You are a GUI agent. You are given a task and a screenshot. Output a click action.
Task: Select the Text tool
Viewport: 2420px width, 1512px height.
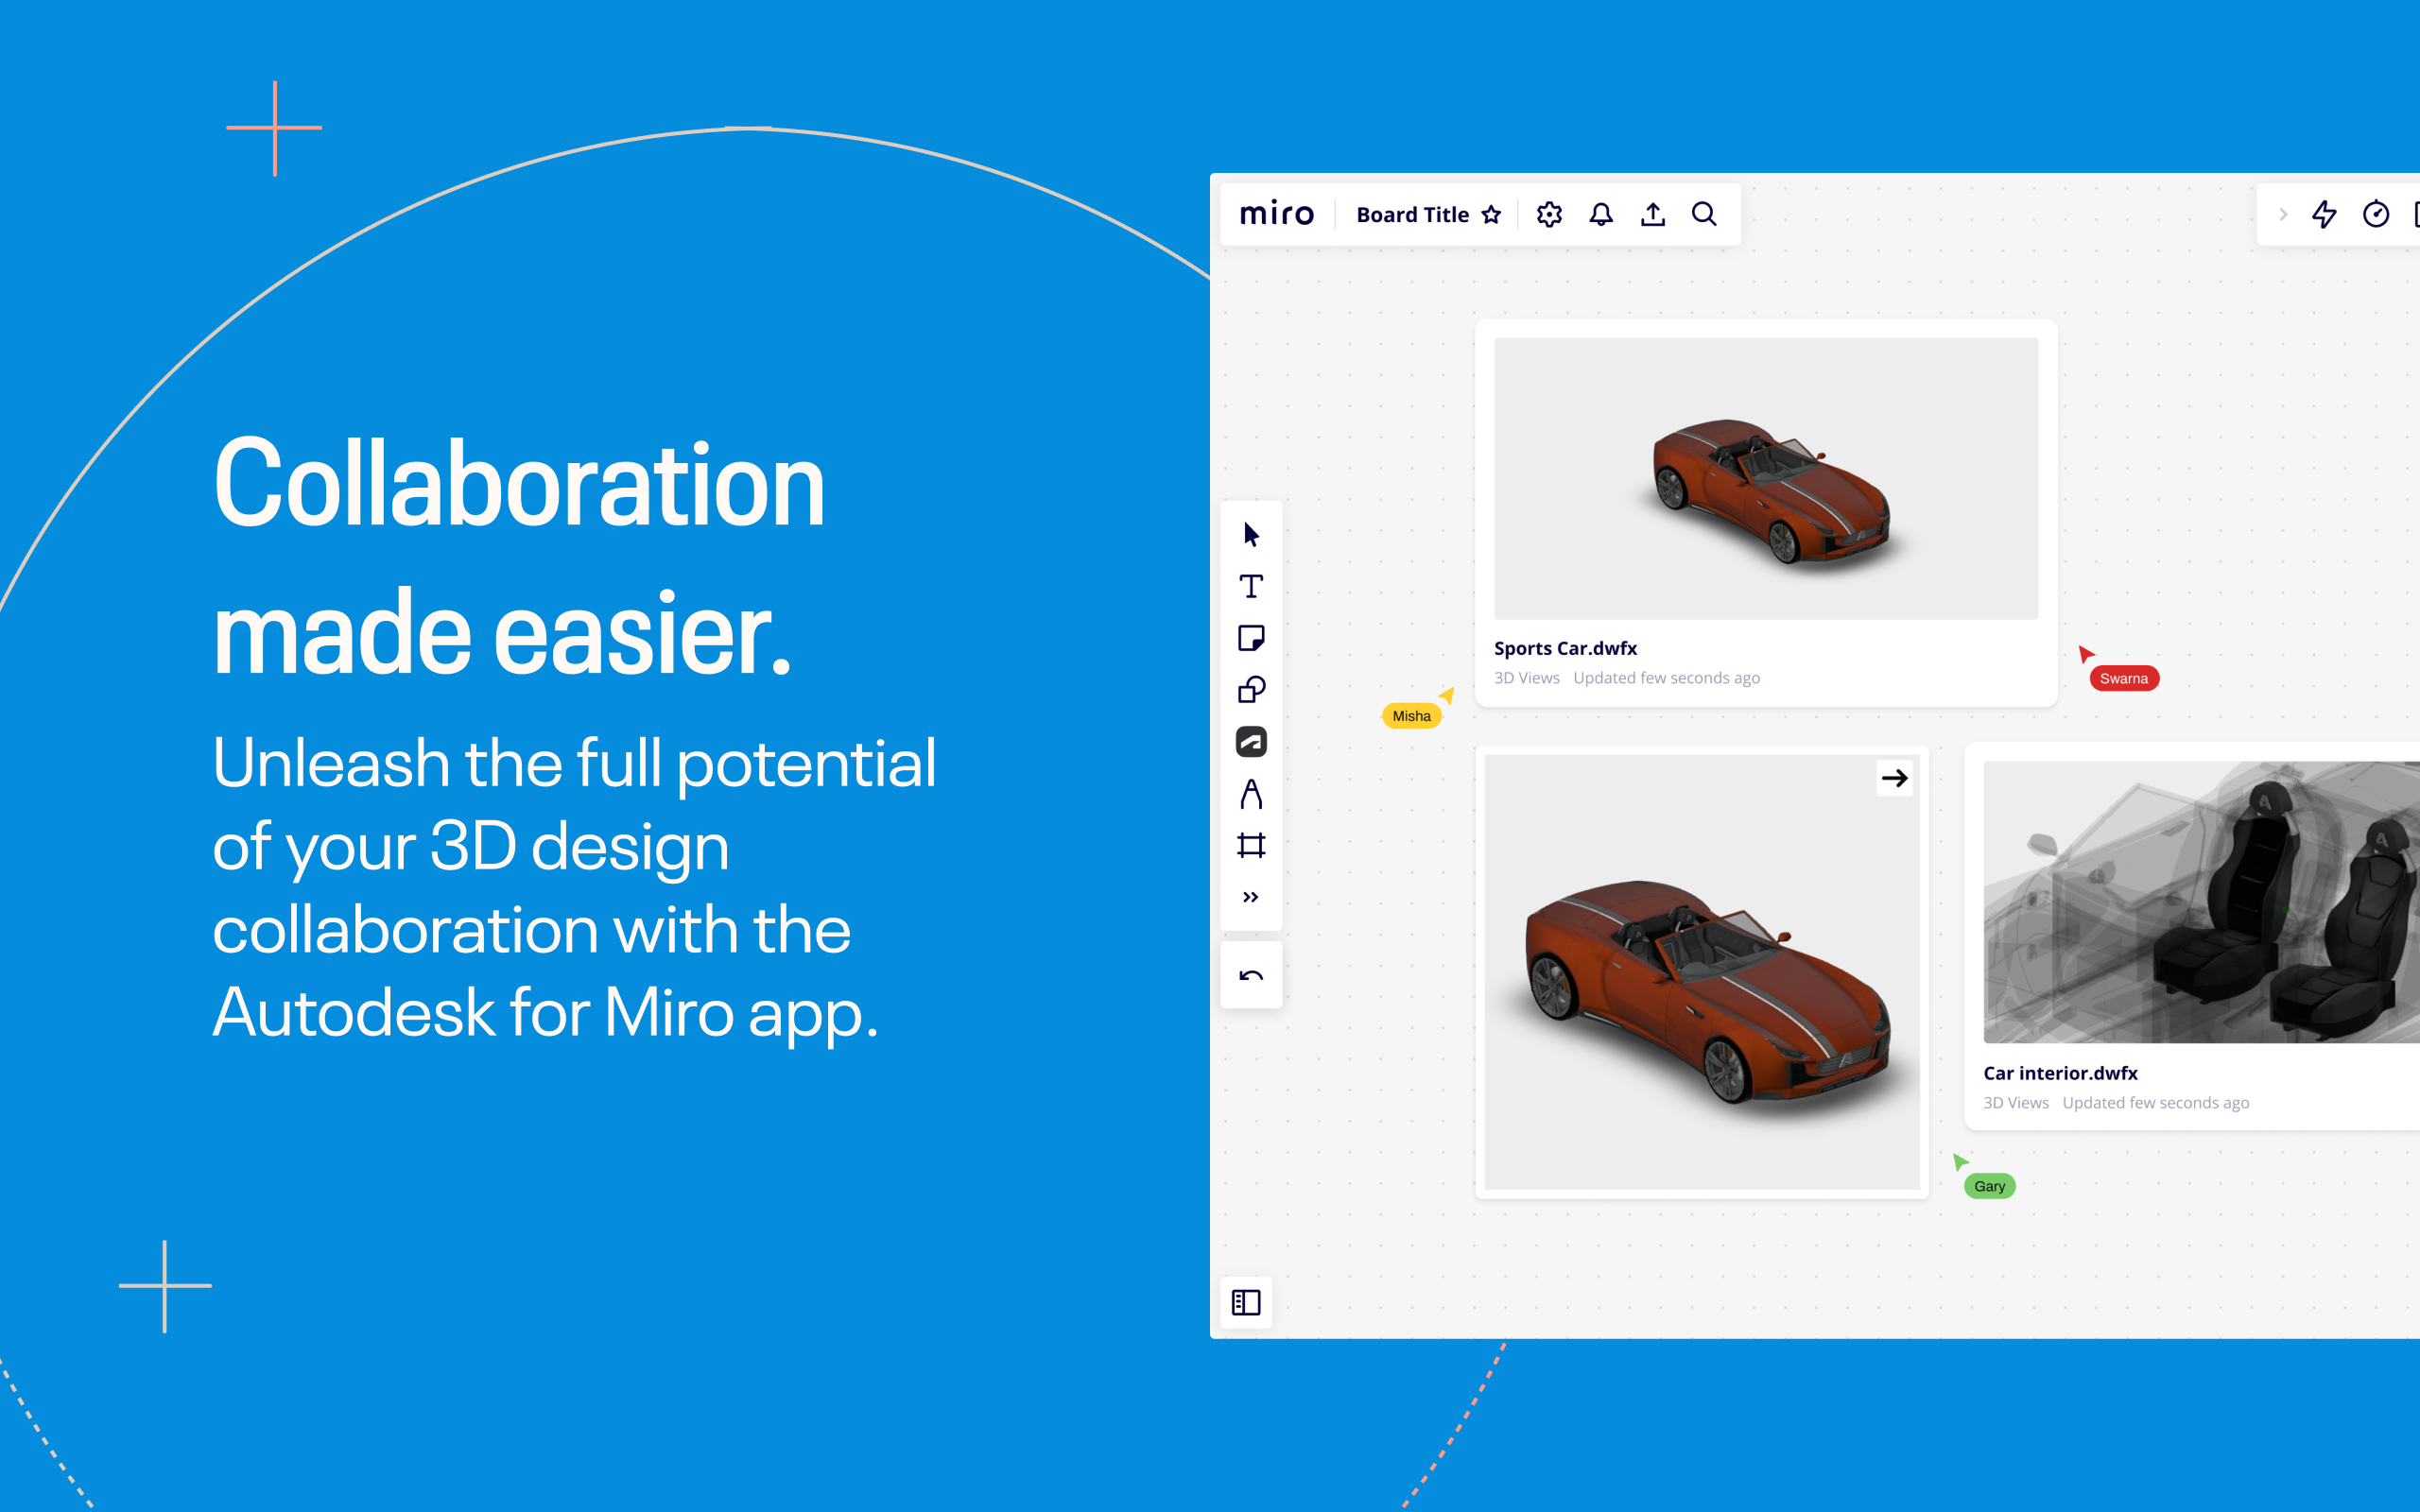coord(1251,587)
